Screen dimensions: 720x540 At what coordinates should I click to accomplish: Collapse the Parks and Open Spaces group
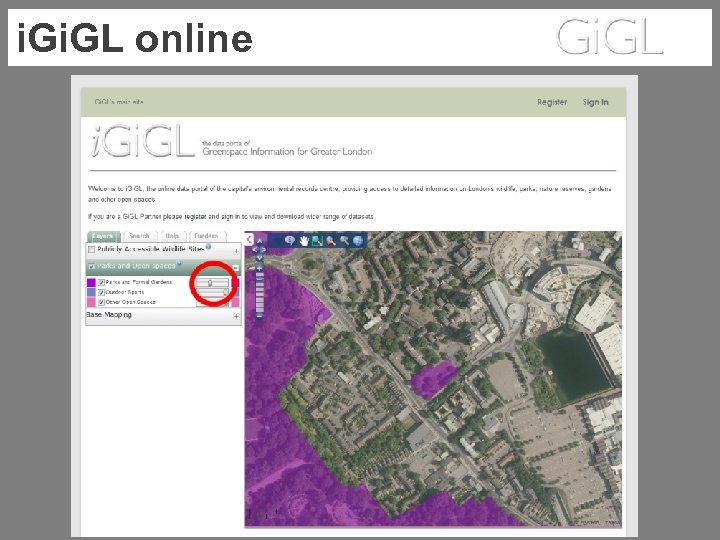236,268
